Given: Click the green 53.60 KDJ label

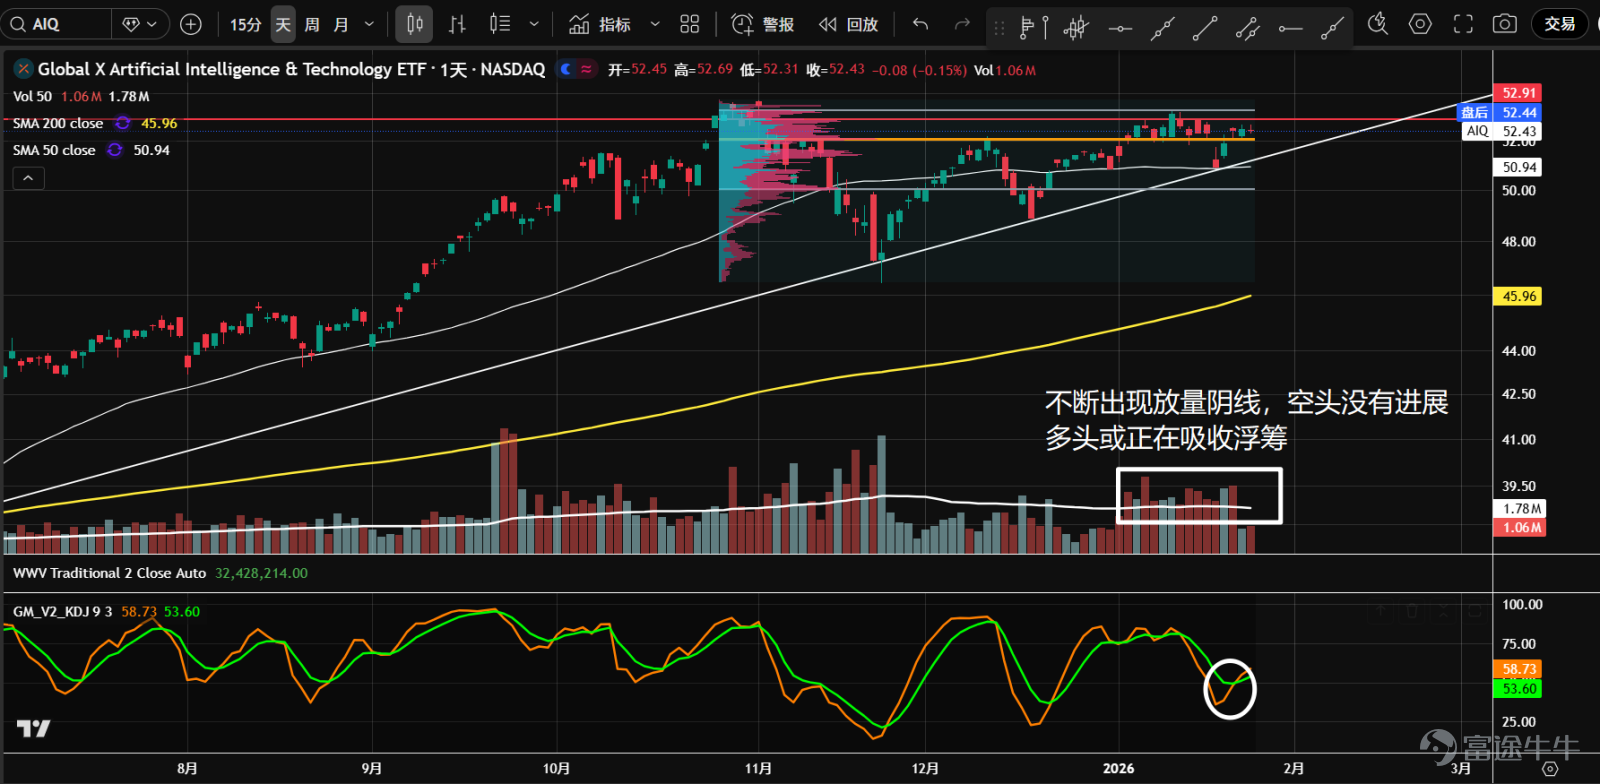Looking at the screenshot, I should [x=1518, y=688].
